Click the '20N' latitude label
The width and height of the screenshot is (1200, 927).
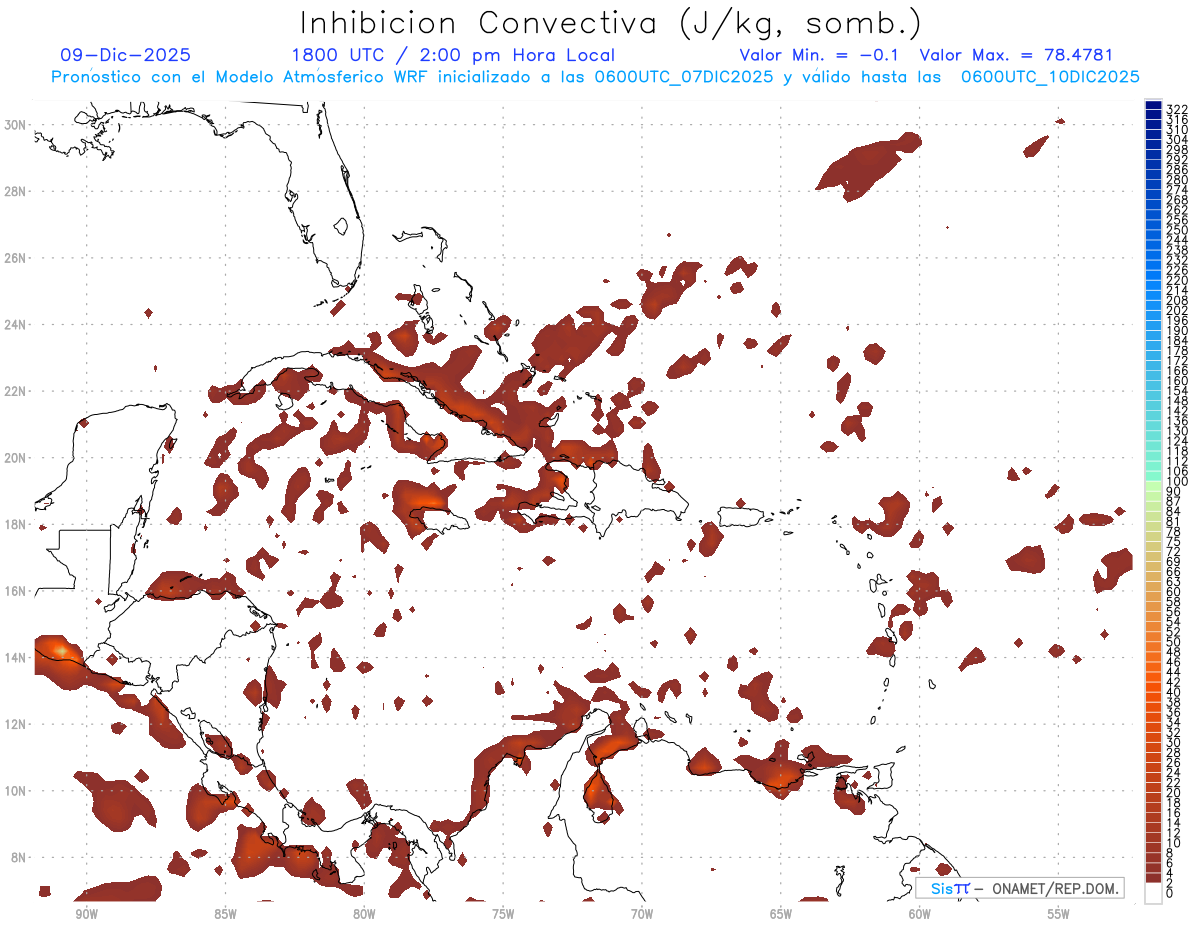click(15, 458)
